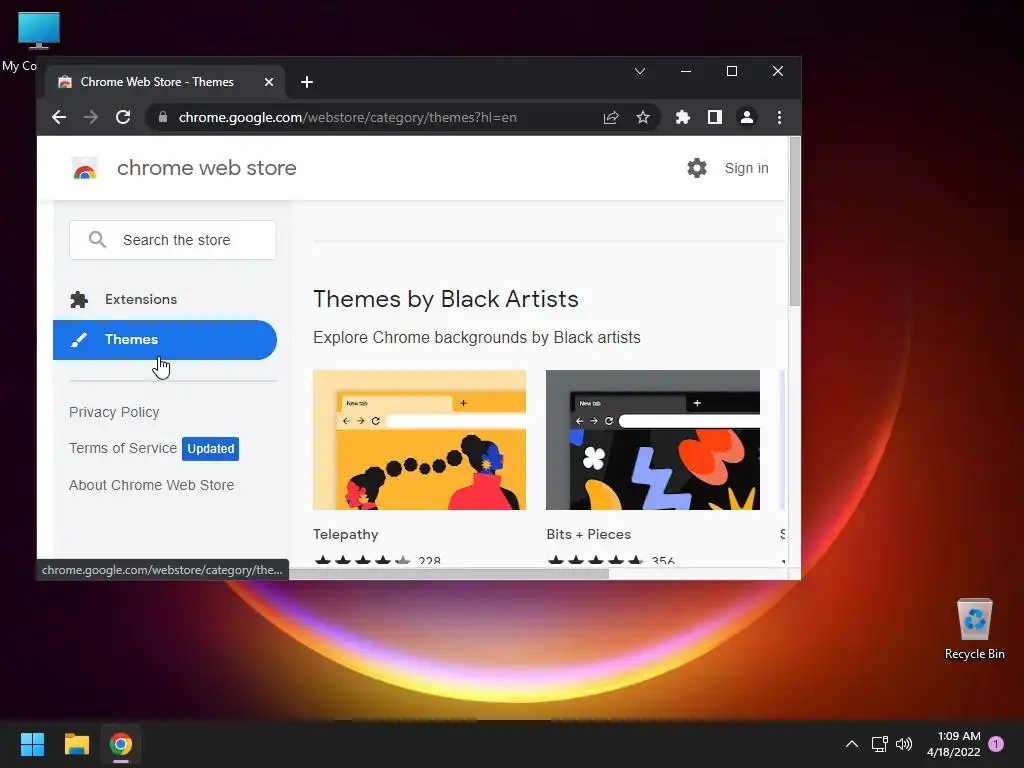Click the horizontal page scrollbar
The width and height of the screenshot is (1024, 768).
449,573
